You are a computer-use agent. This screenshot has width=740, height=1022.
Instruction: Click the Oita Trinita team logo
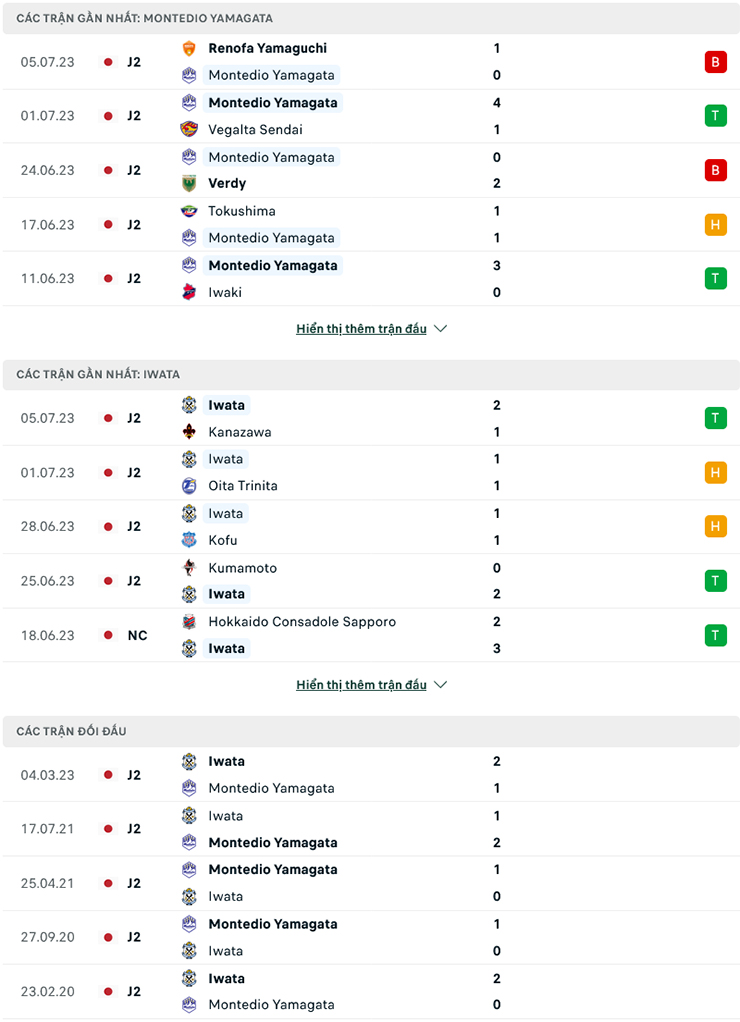click(x=189, y=486)
